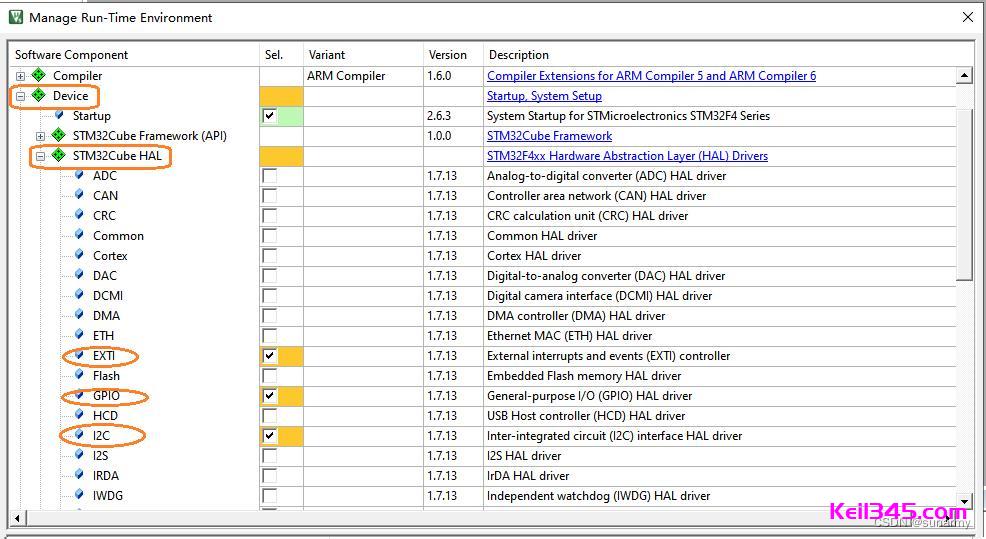Enable the CAN HAL driver checkbox
986x539 pixels.
(x=269, y=196)
